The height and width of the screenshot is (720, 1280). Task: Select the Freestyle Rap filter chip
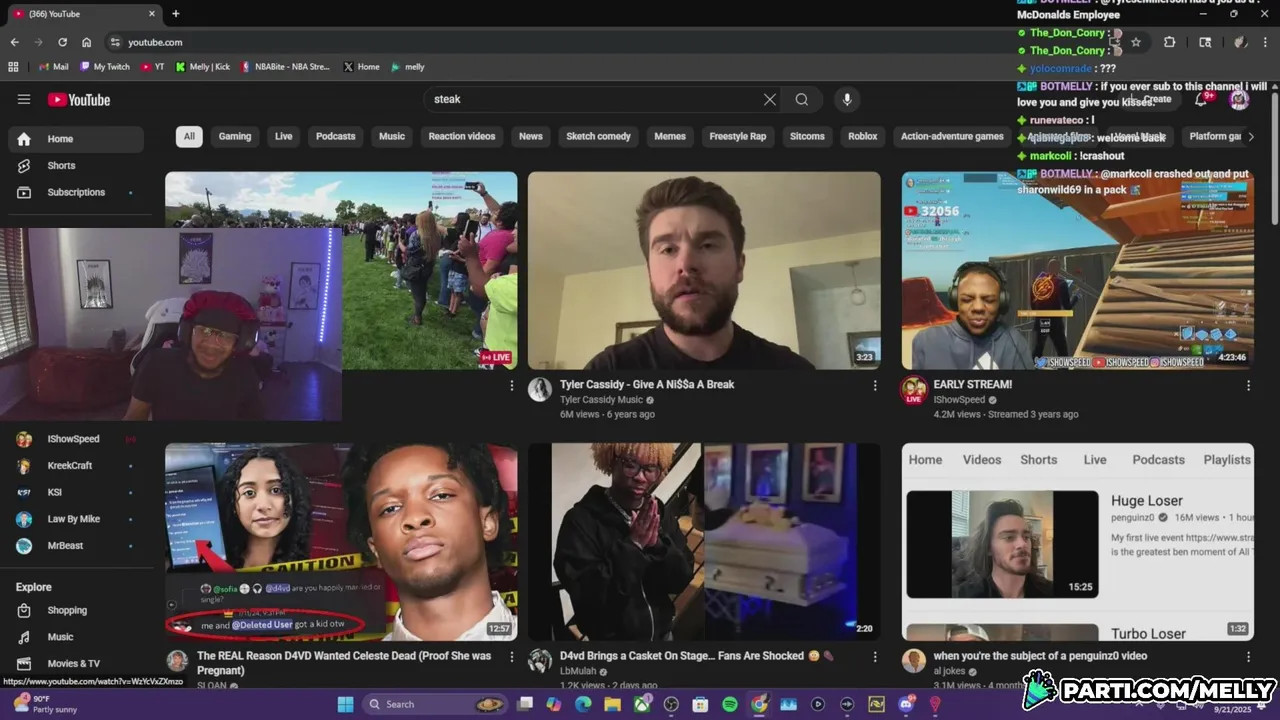(x=737, y=136)
